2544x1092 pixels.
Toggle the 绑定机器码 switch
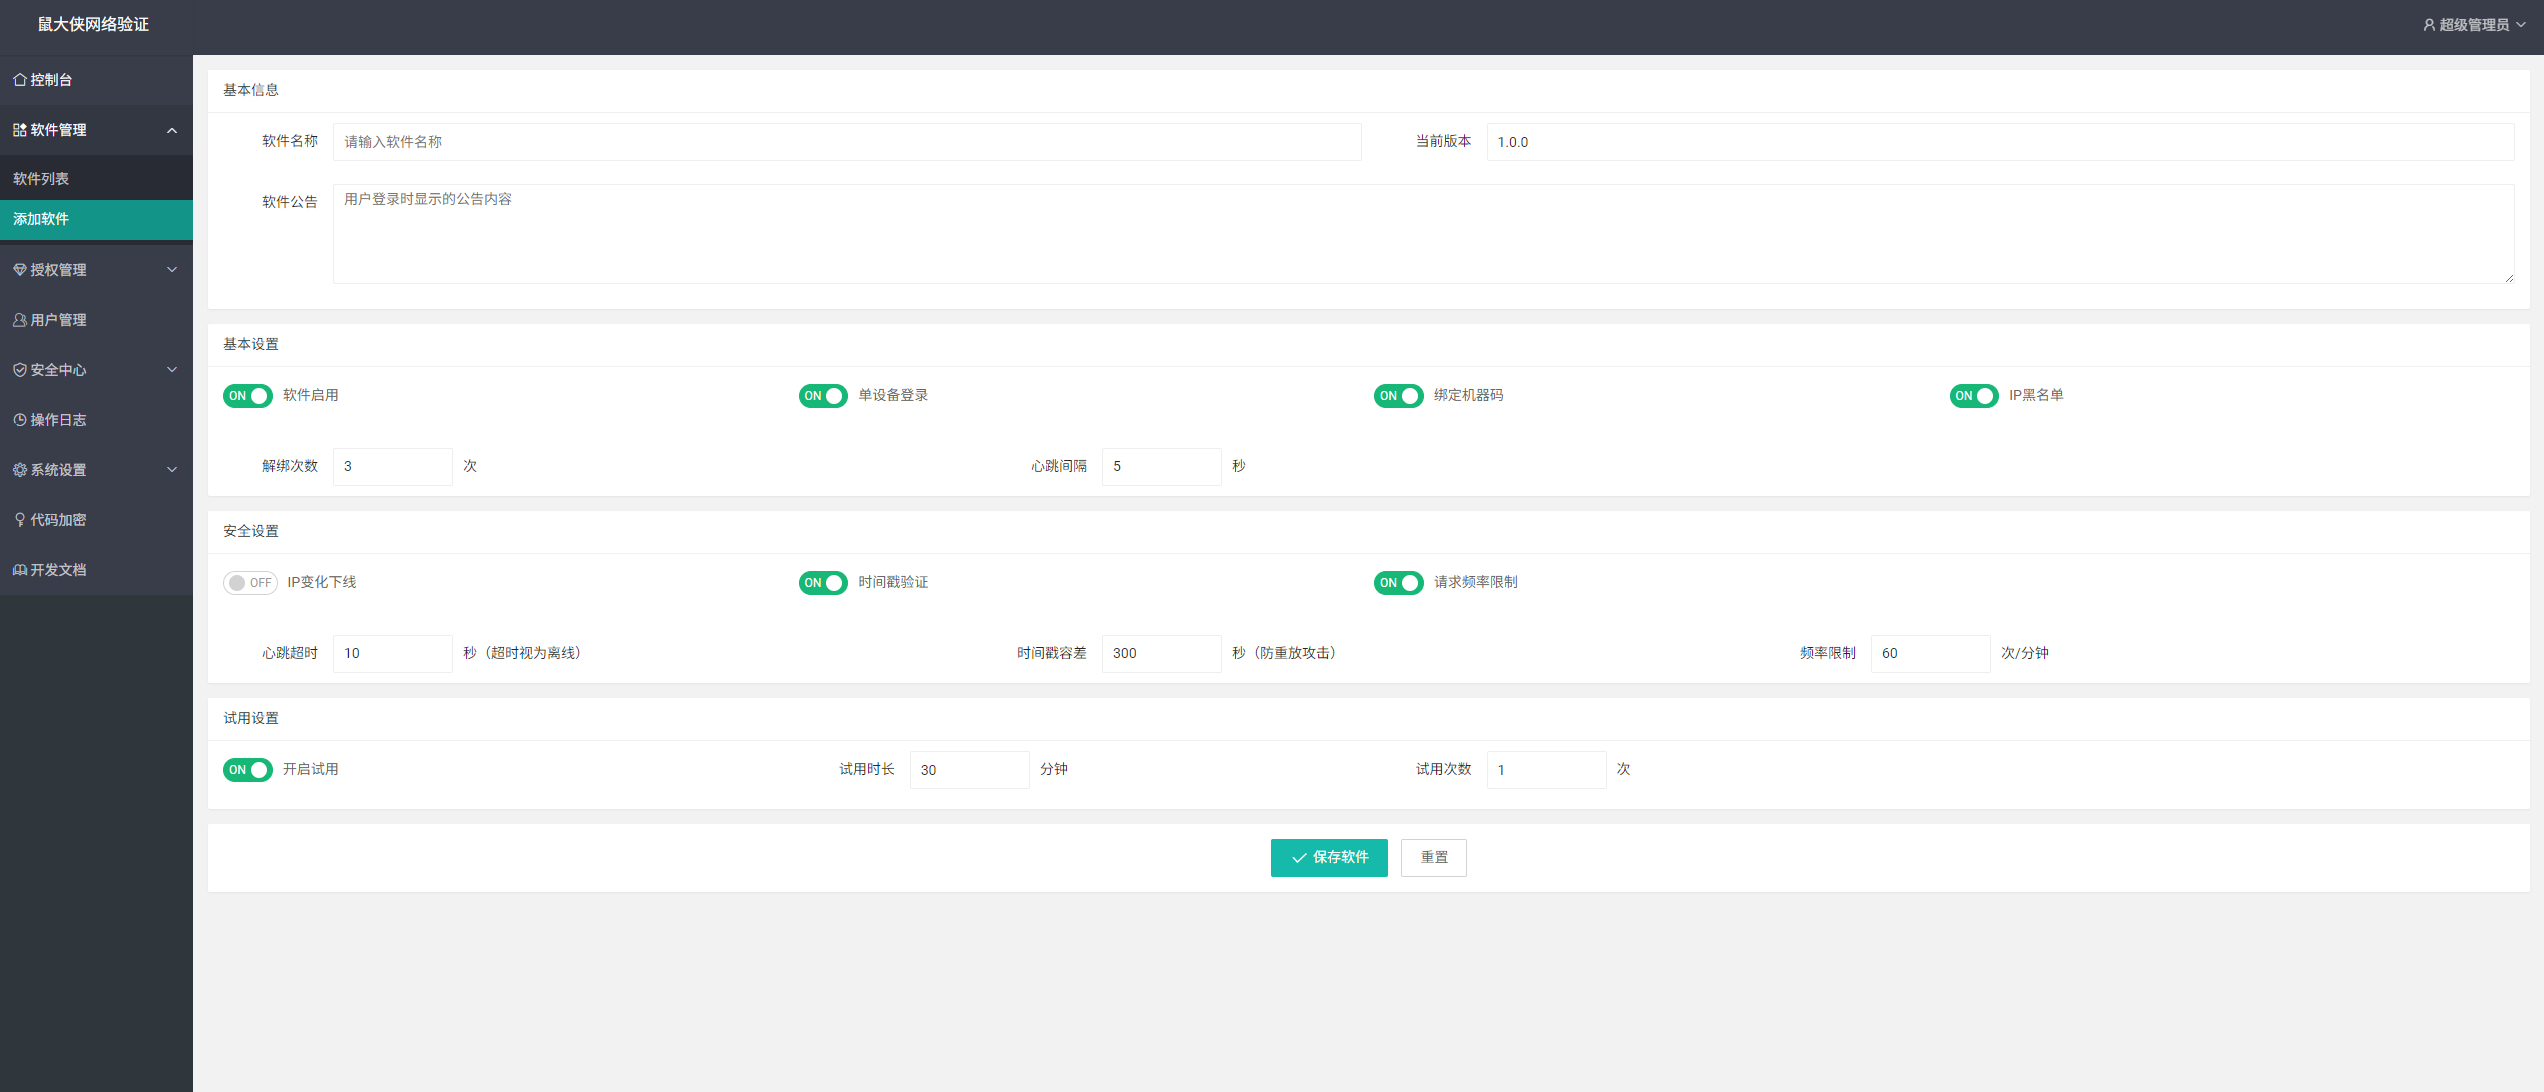(x=1397, y=396)
